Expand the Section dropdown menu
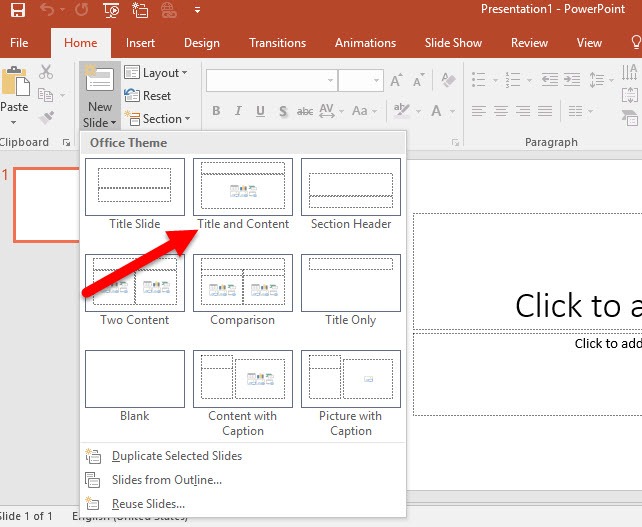The height and width of the screenshot is (527, 642). (x=158, y=119)
